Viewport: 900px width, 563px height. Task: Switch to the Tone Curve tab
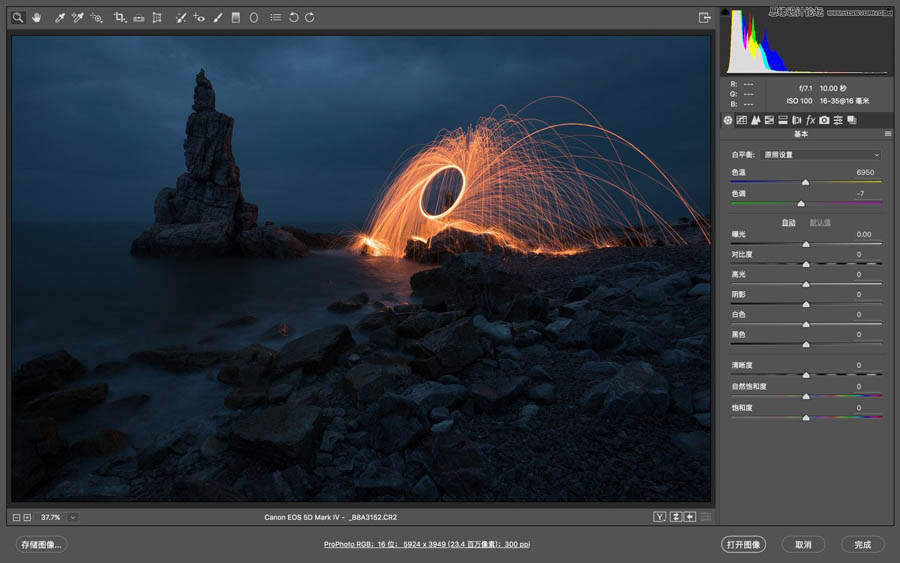741,120
